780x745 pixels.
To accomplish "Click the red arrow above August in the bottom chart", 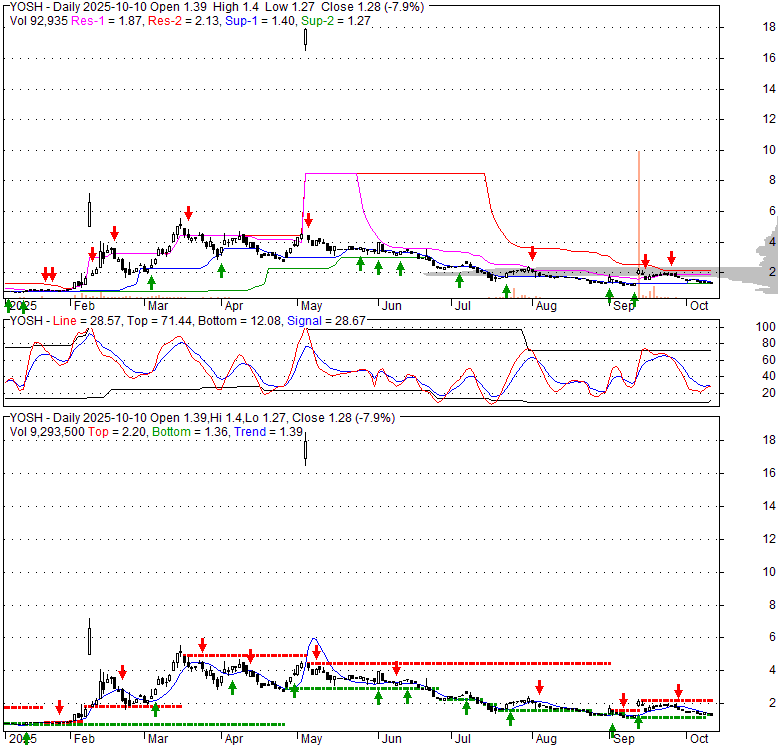I will [539, 686].
